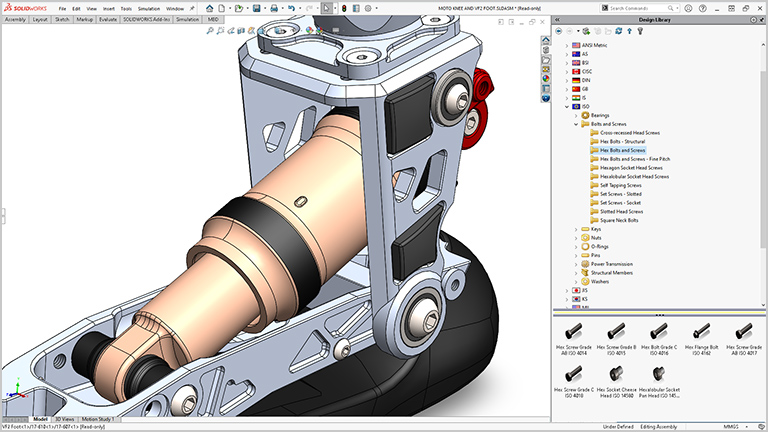This screenshot has width=768, height=432.
Task: Pin the Design Library panel
Action: coord(761,18)
